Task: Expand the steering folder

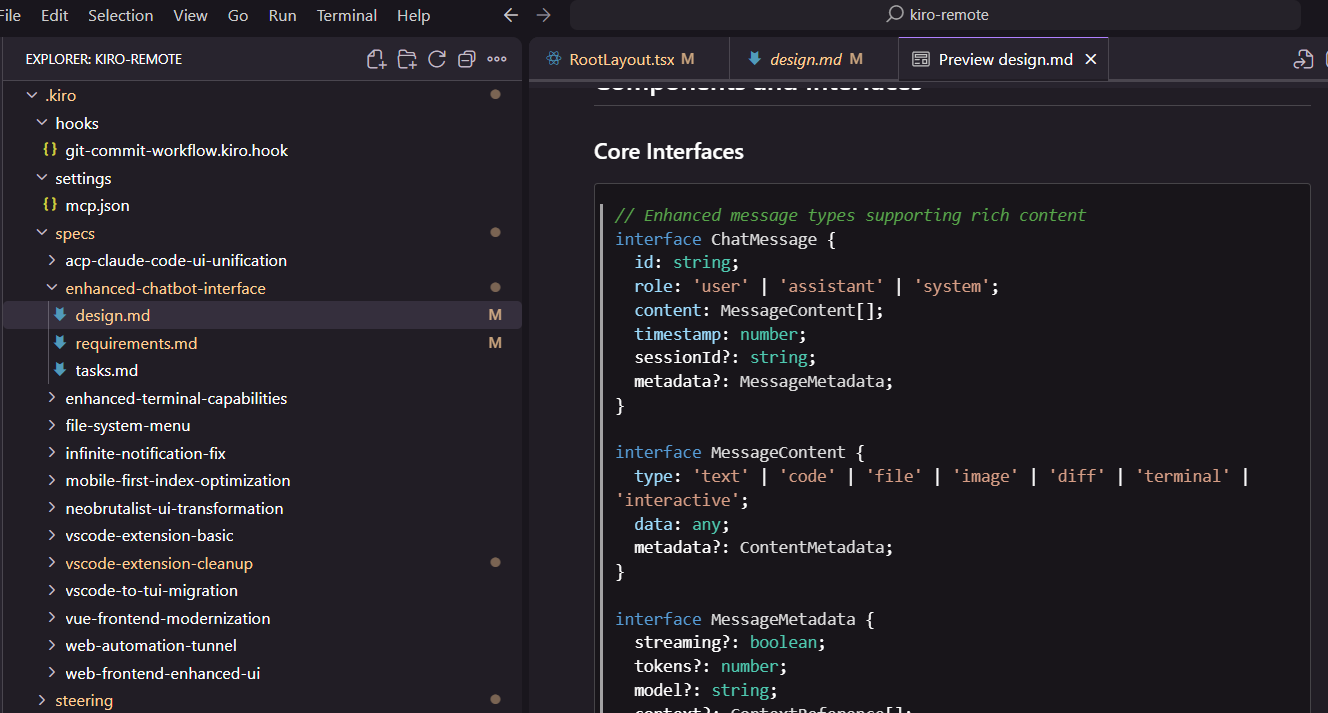Action: click(84, 700)
